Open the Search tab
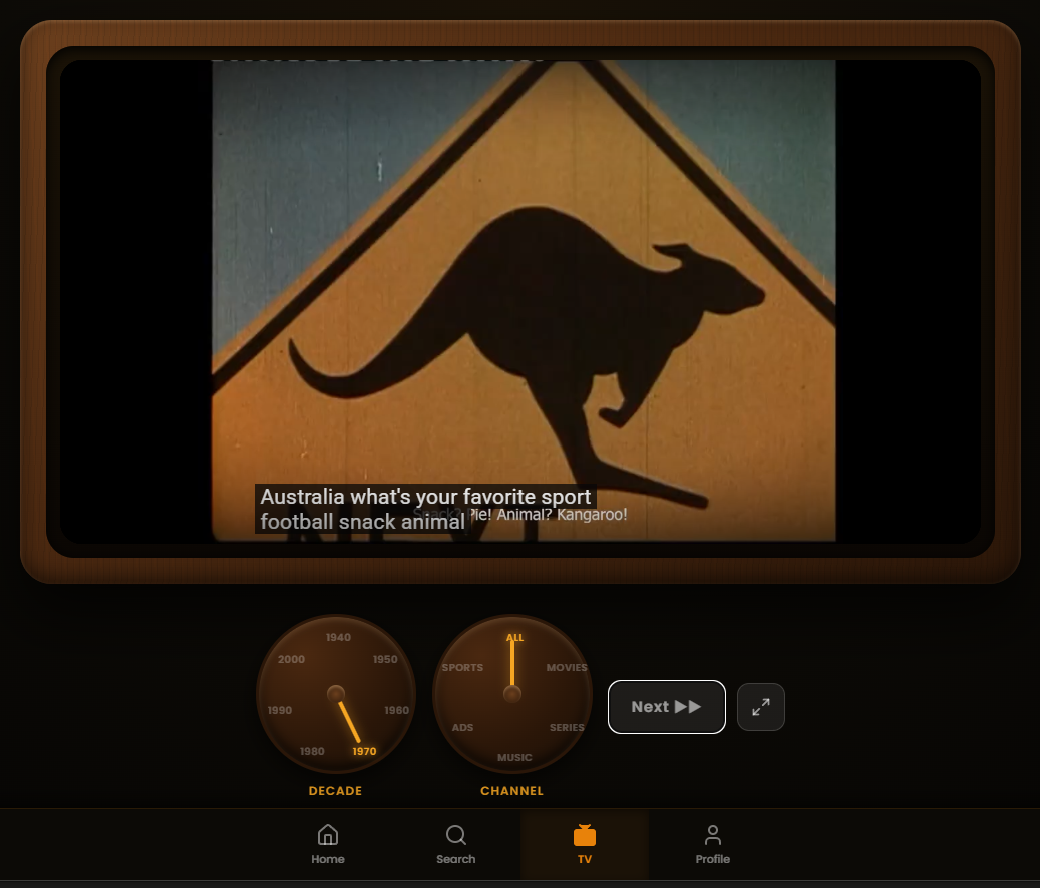This screenshot has width=1040, height=888. 456,844
